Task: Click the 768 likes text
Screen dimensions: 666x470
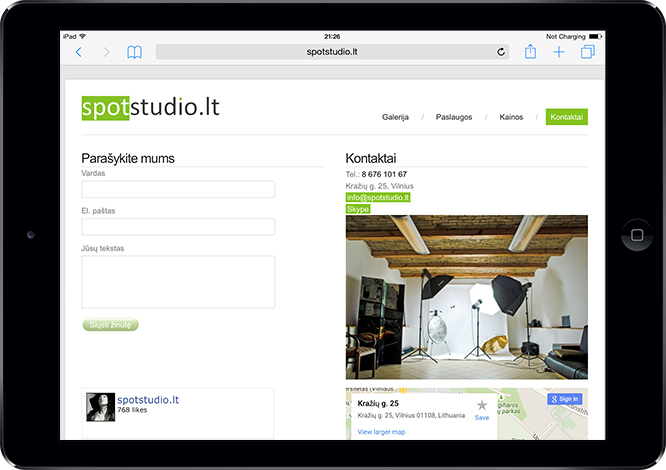Action: (x=132, y=410)
